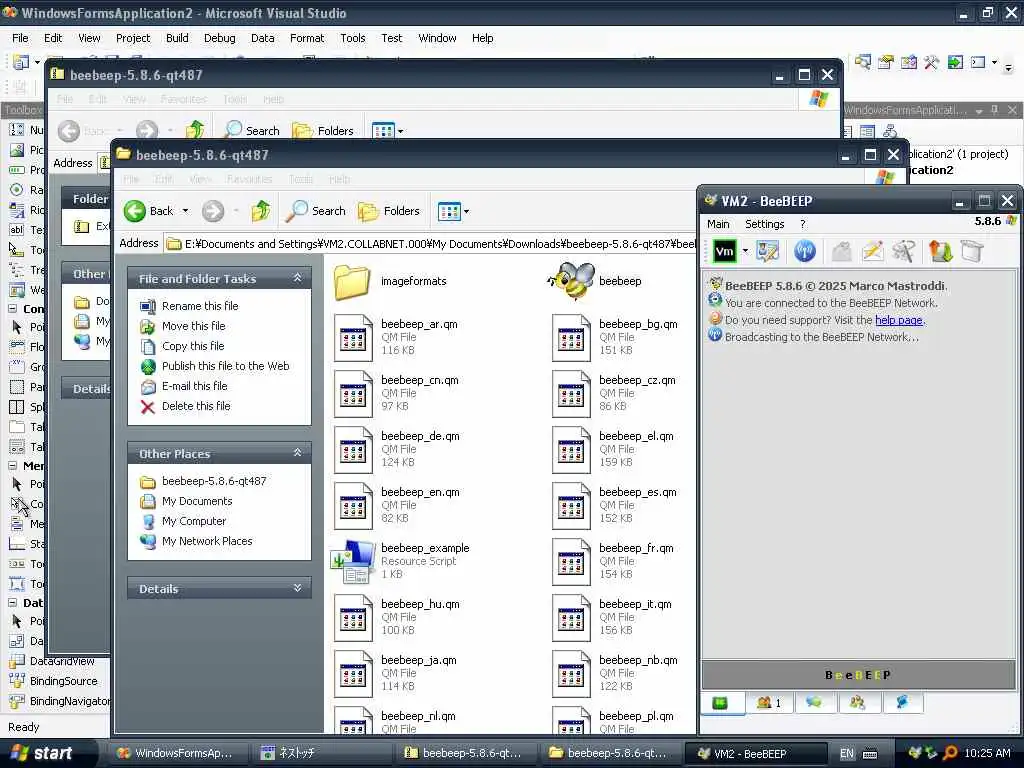Click Folders in the back Explorer window toolbar
This screenshot has width=1024, height=768.
[323, 131]
